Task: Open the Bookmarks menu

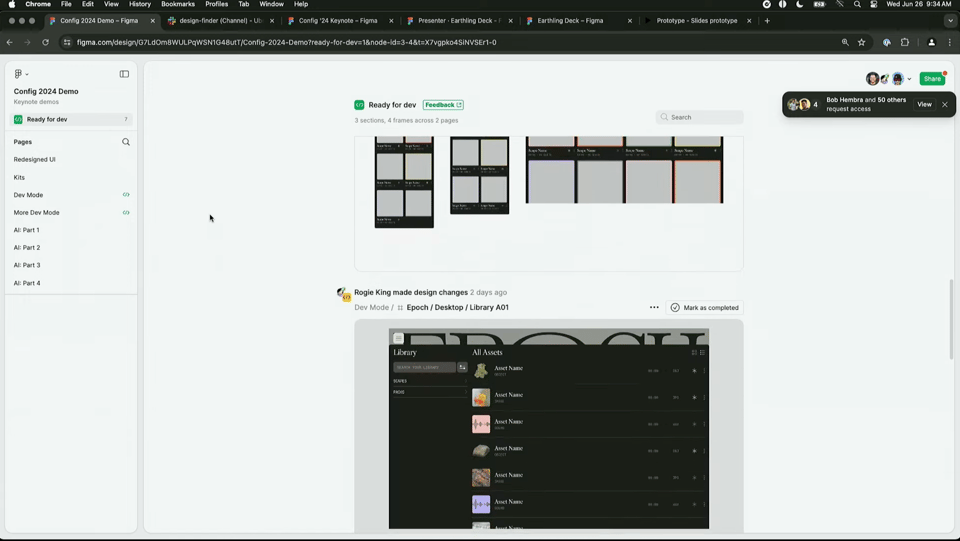Action: (x=178, y=4)
